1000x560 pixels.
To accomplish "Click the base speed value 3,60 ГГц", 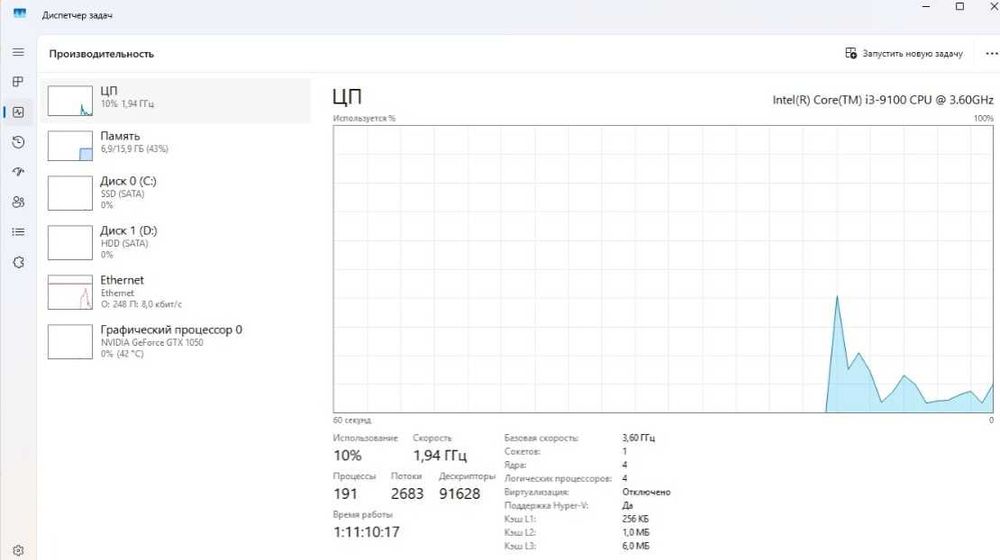I will click(x=638, y=438).
